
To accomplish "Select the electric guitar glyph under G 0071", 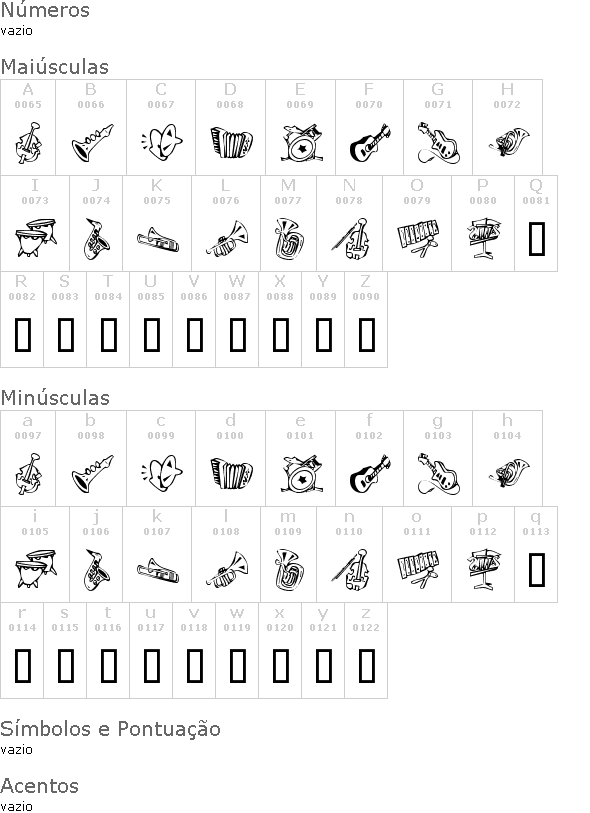I will [438, 143].
